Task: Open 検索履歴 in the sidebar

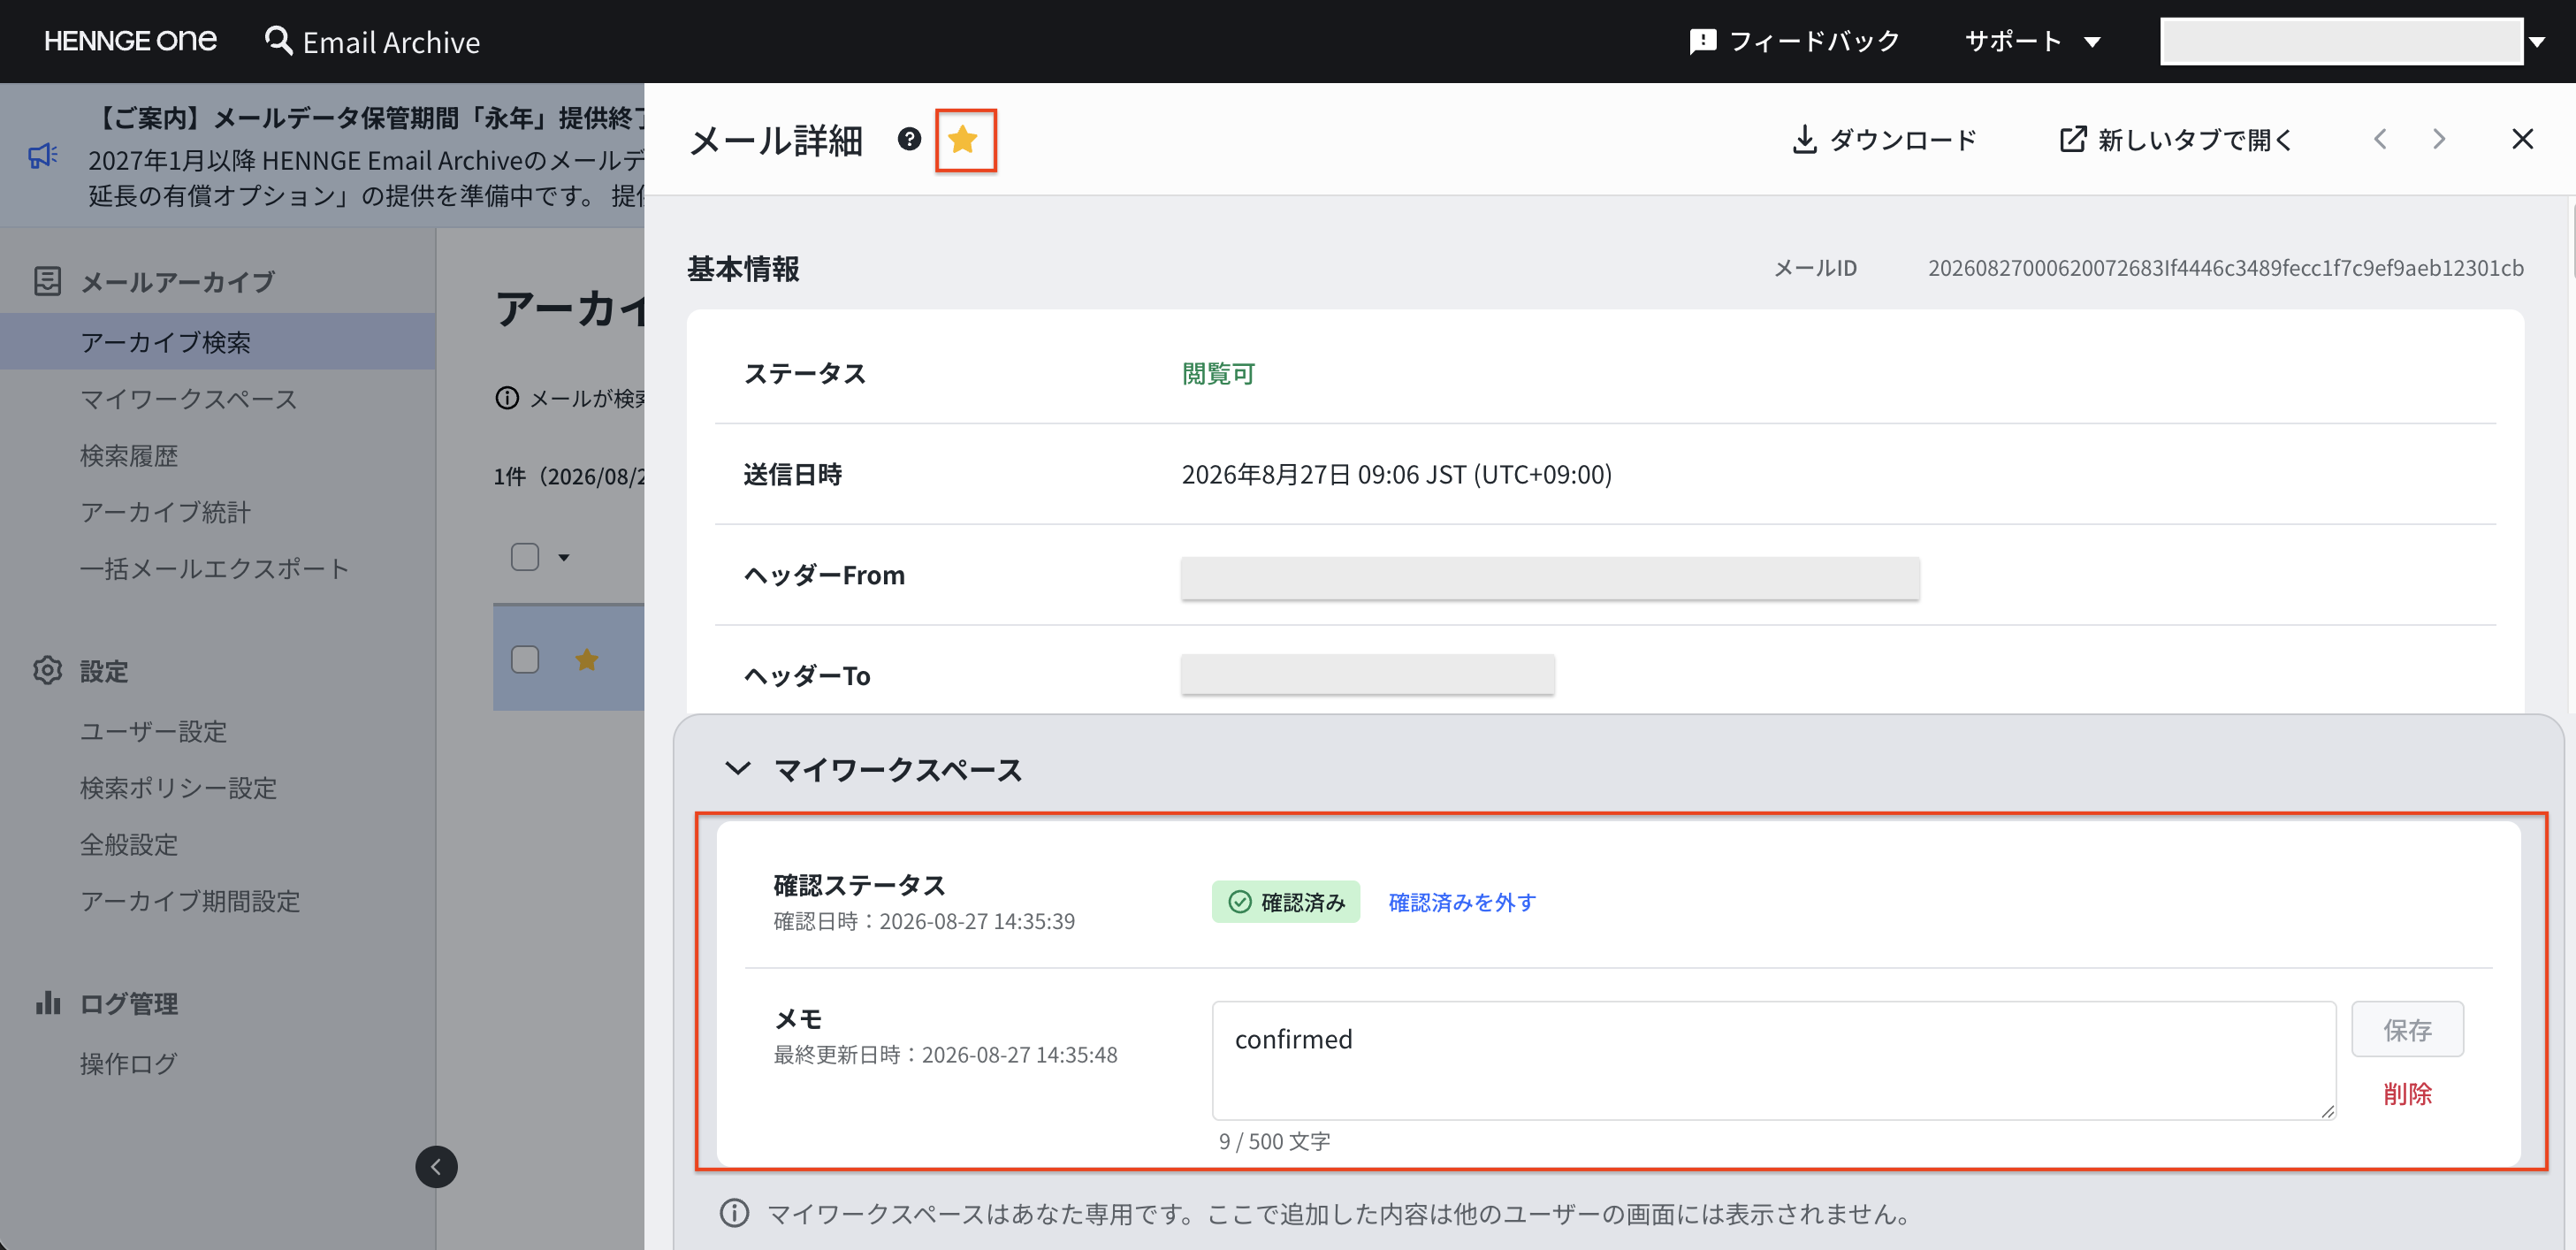Action: click(129, 456)
